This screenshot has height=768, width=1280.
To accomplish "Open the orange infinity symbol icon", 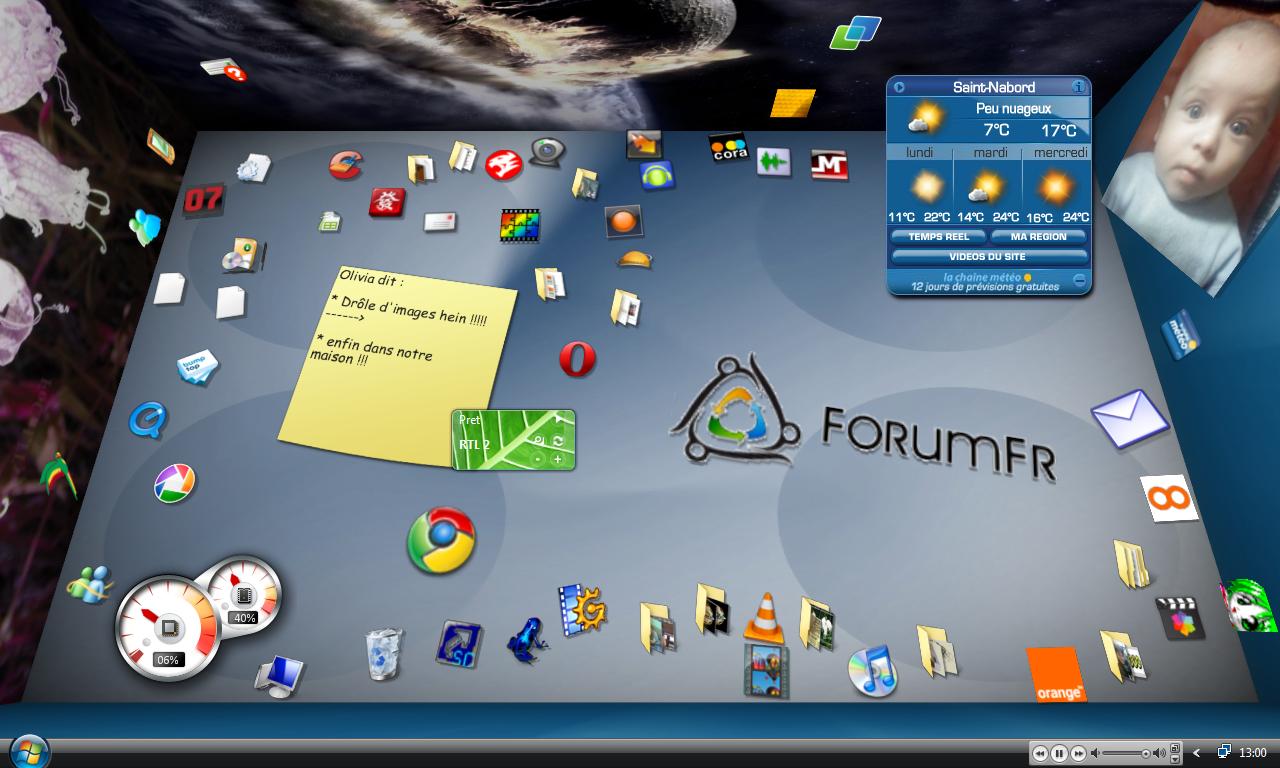I will click(1169, 497).
